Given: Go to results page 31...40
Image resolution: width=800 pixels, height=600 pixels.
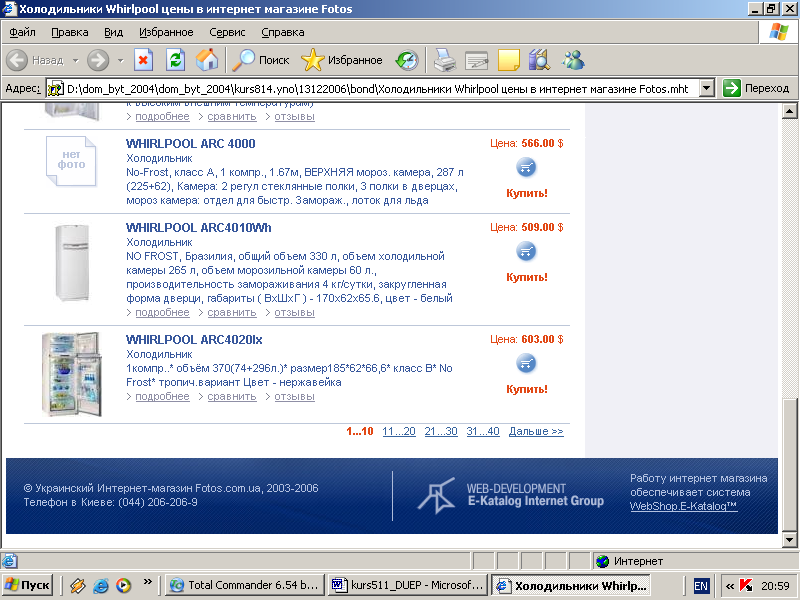Looking at the screenshot, I should point(483,431).
